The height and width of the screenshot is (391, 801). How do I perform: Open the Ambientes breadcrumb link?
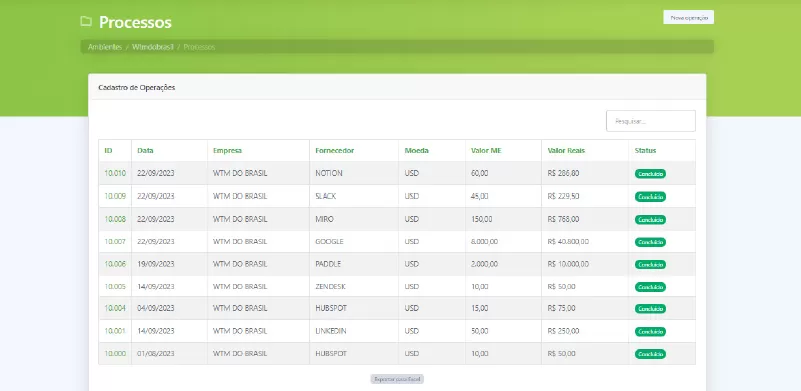(x=105, y=47)
